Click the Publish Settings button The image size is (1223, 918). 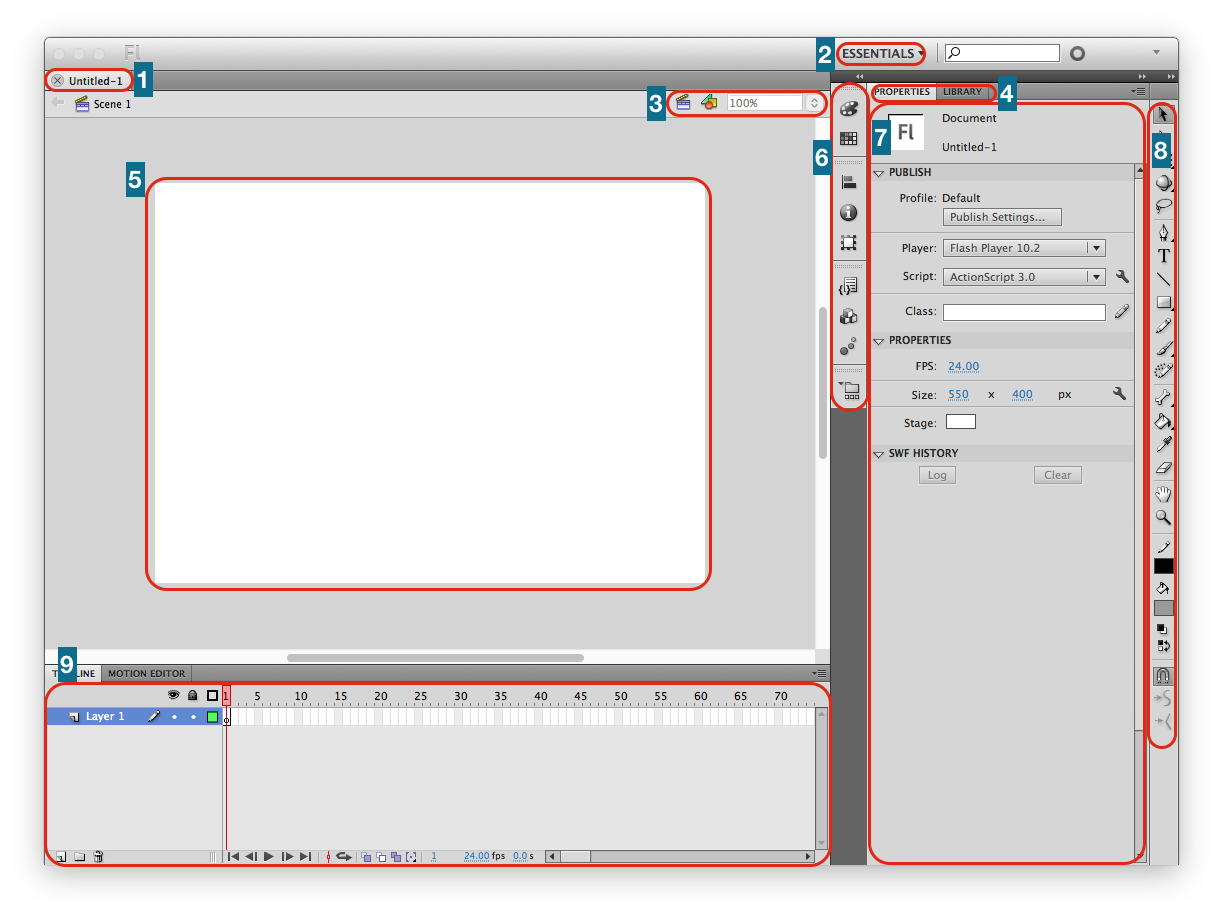(x=1001, y=217)
